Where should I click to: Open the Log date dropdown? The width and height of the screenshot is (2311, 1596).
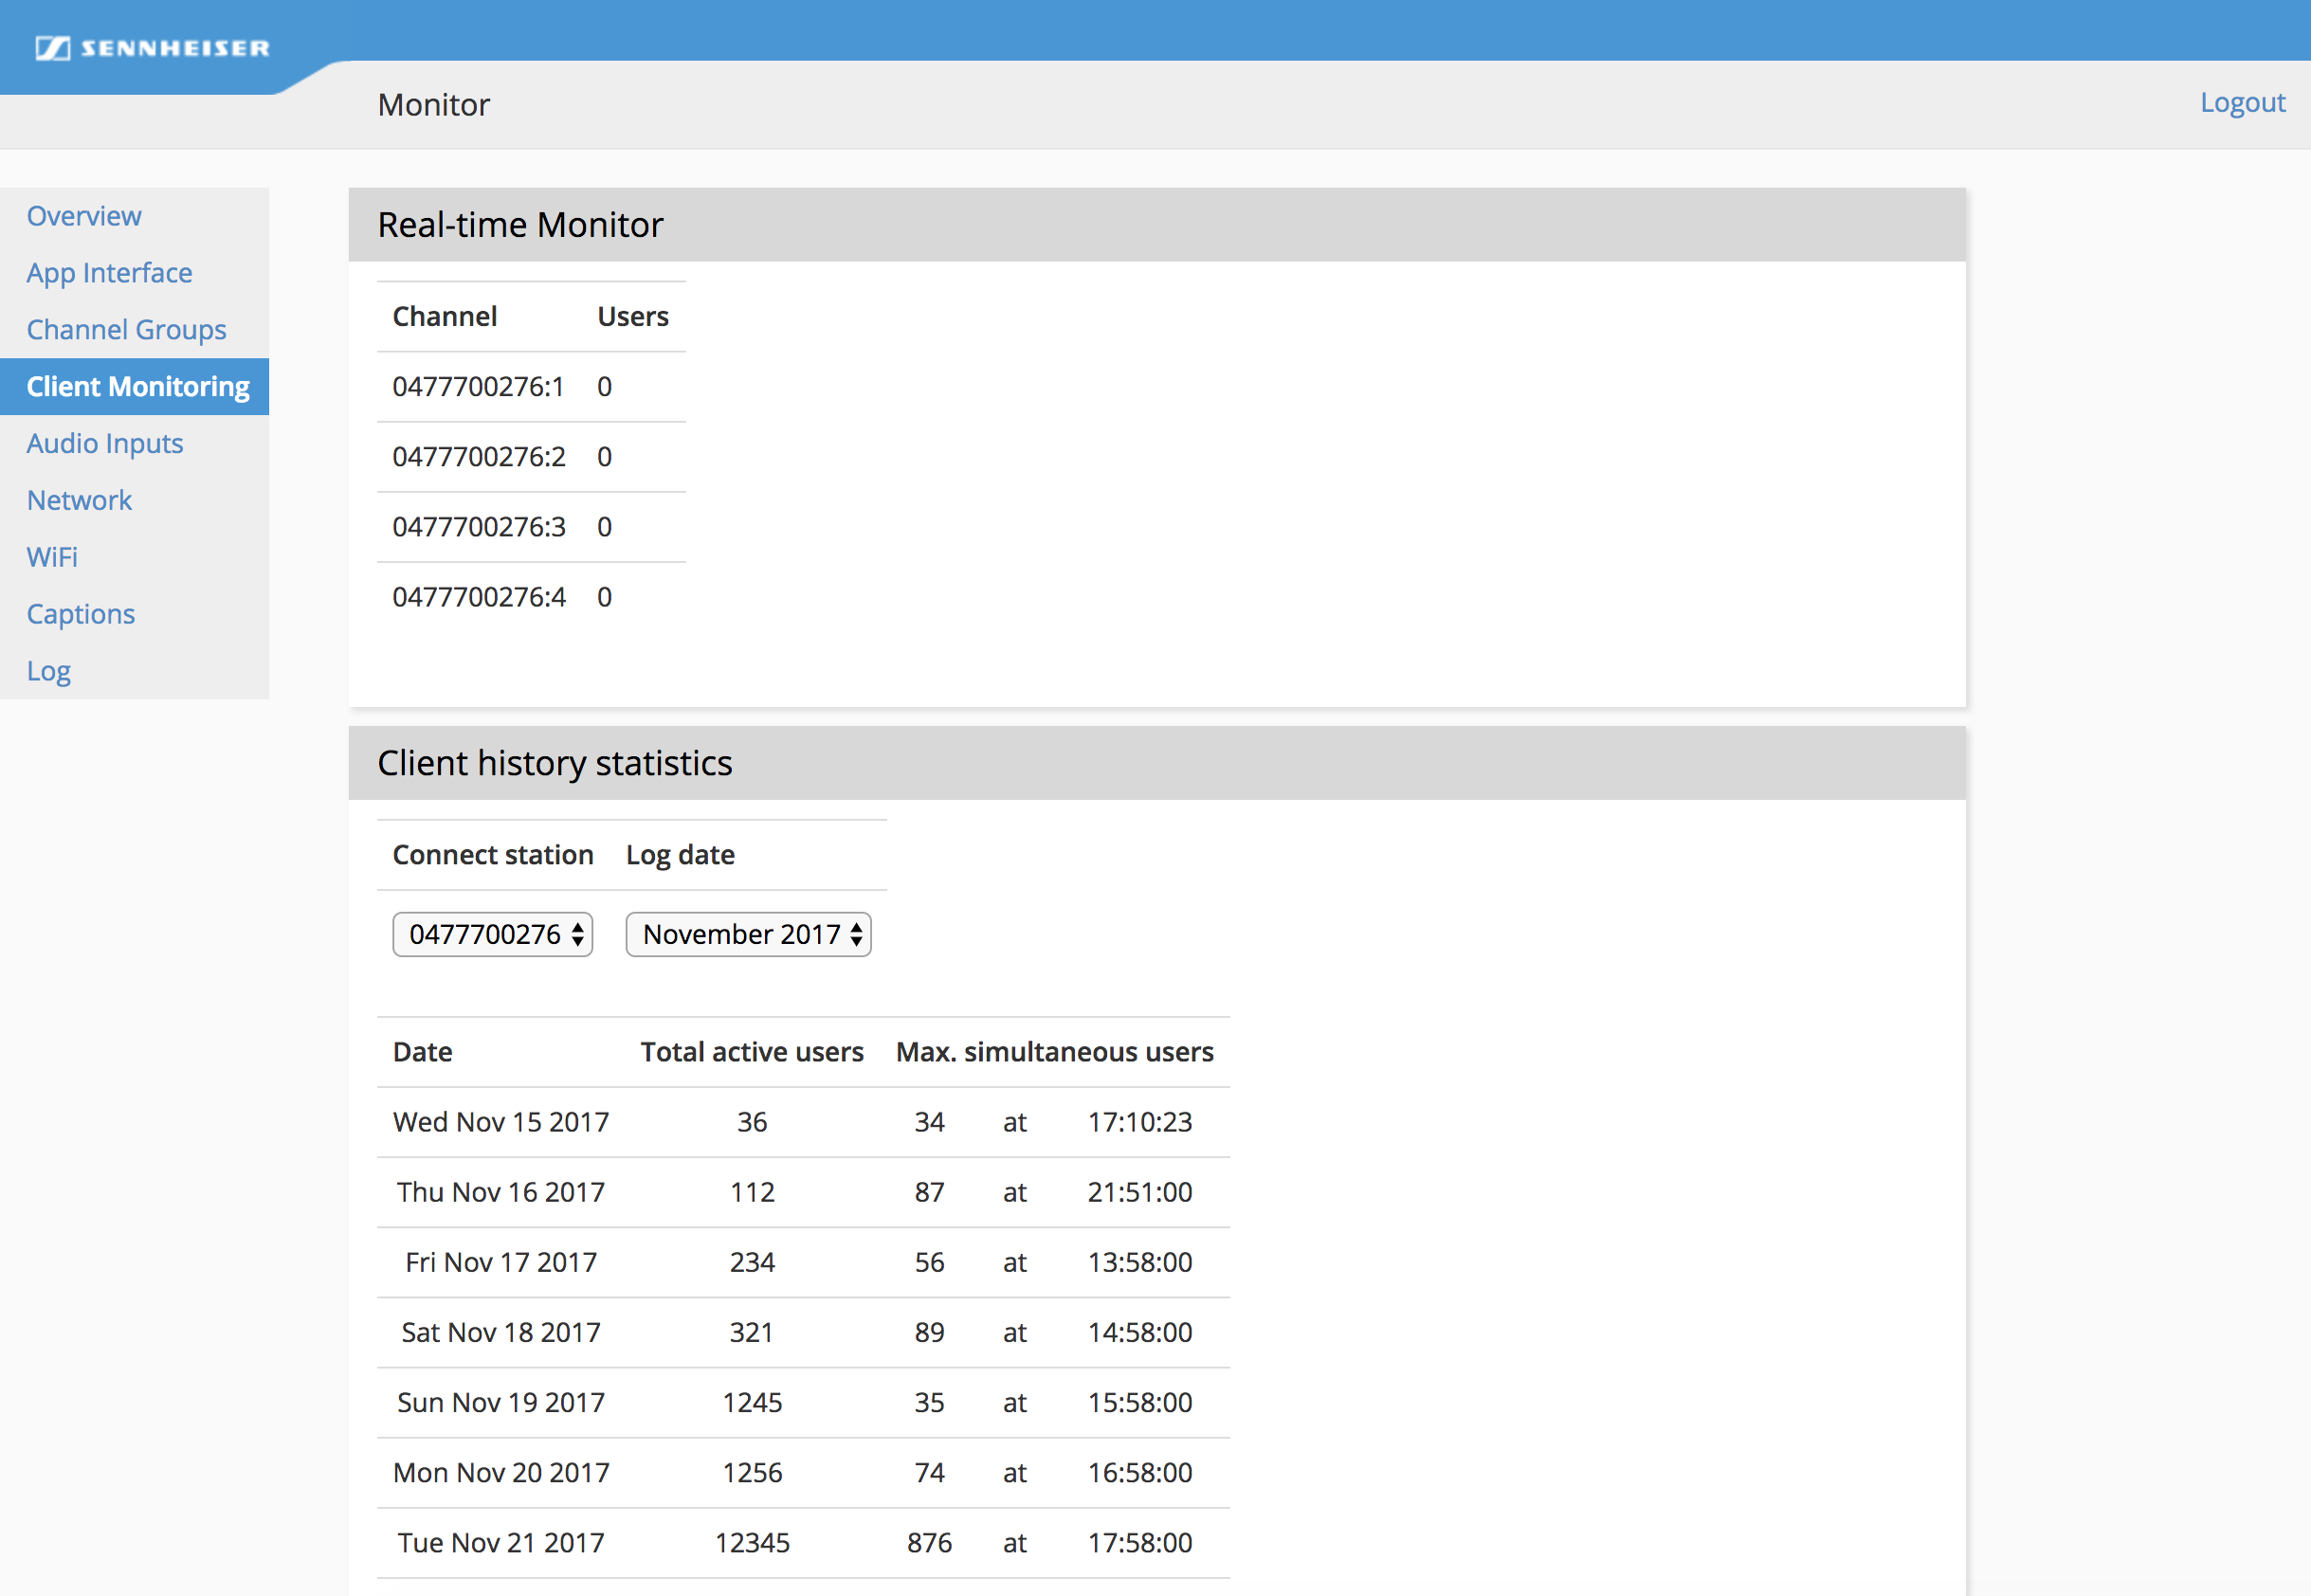click(748, 934)
